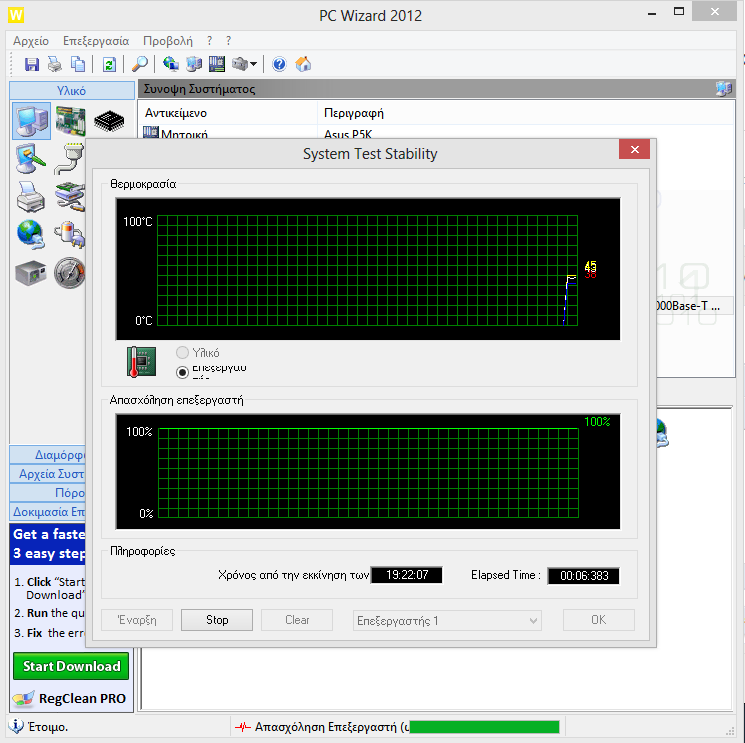Open the second ? menu

tap(229, 41)
